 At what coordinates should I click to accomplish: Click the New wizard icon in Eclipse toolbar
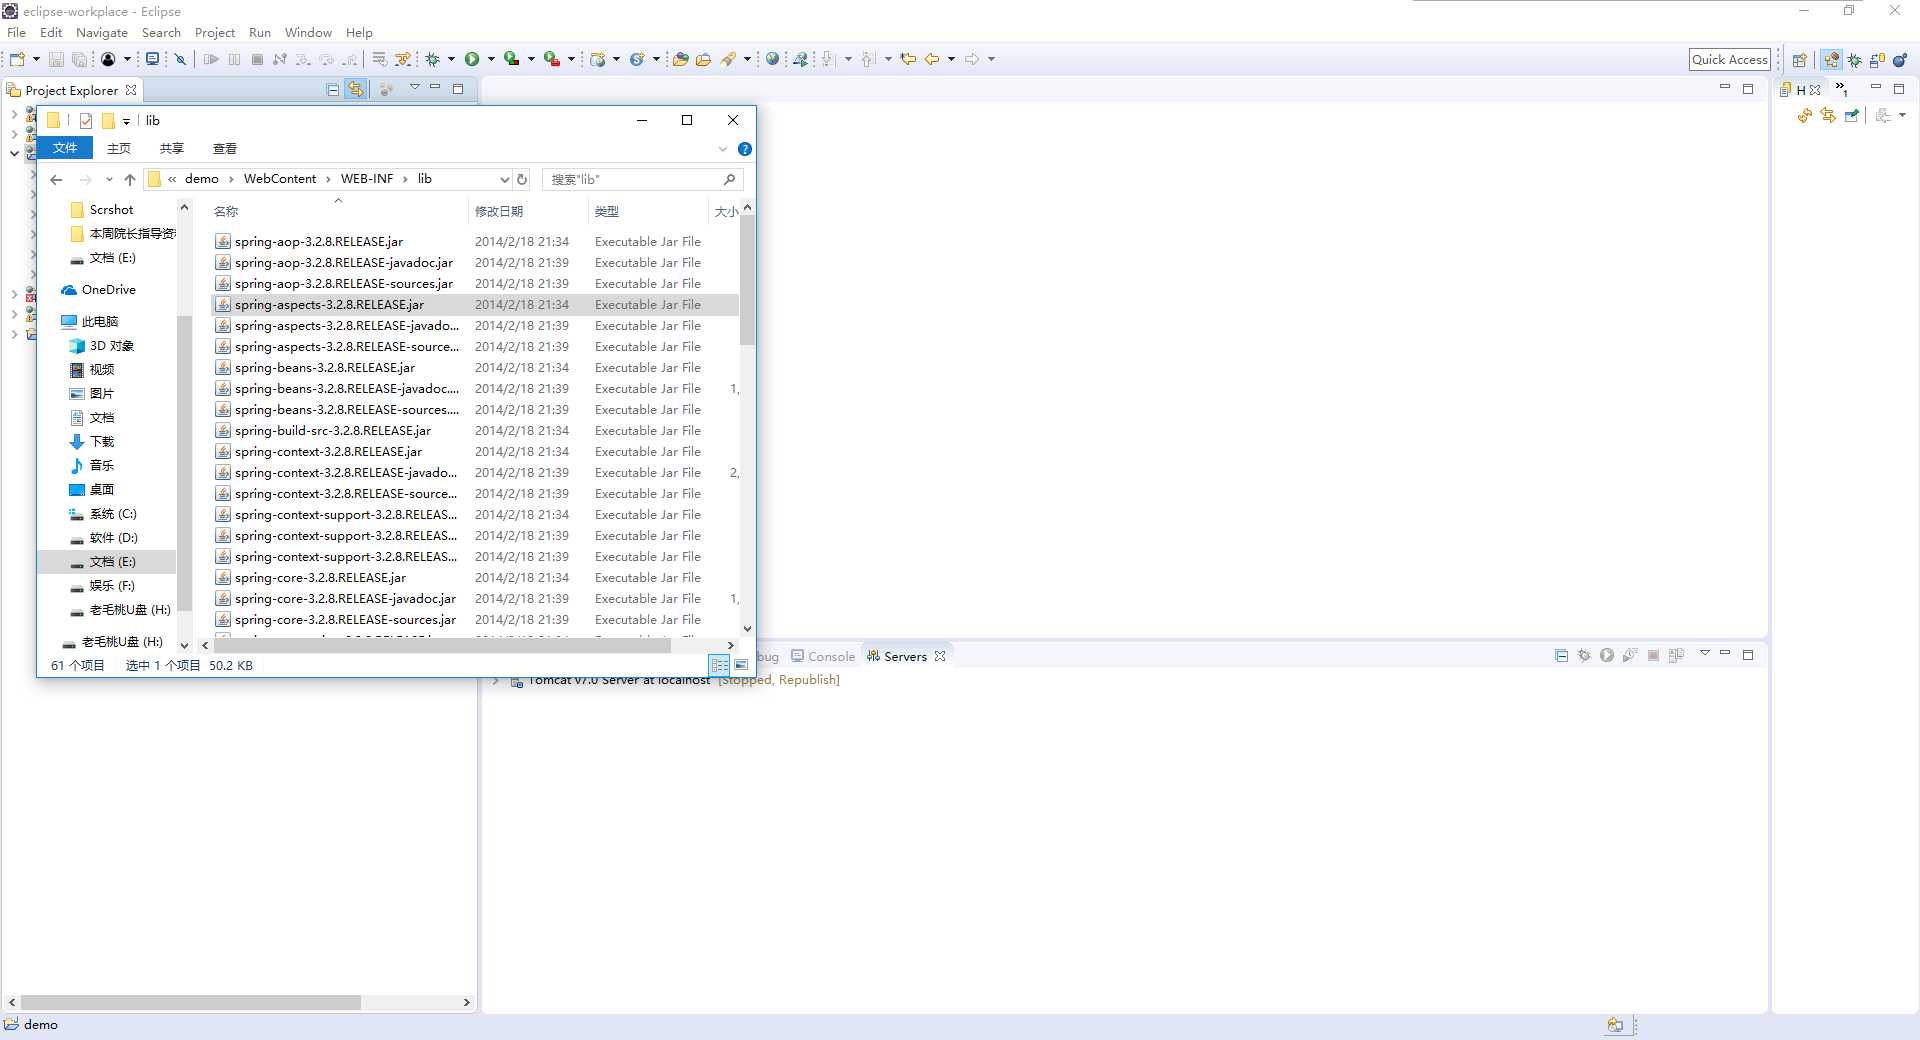click(17, 59)
